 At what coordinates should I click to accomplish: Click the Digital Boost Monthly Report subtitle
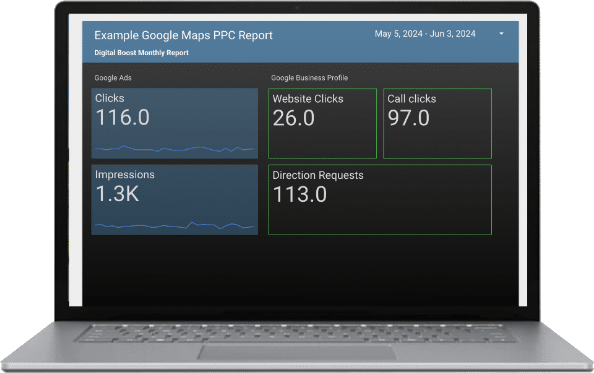pos(141,53)
